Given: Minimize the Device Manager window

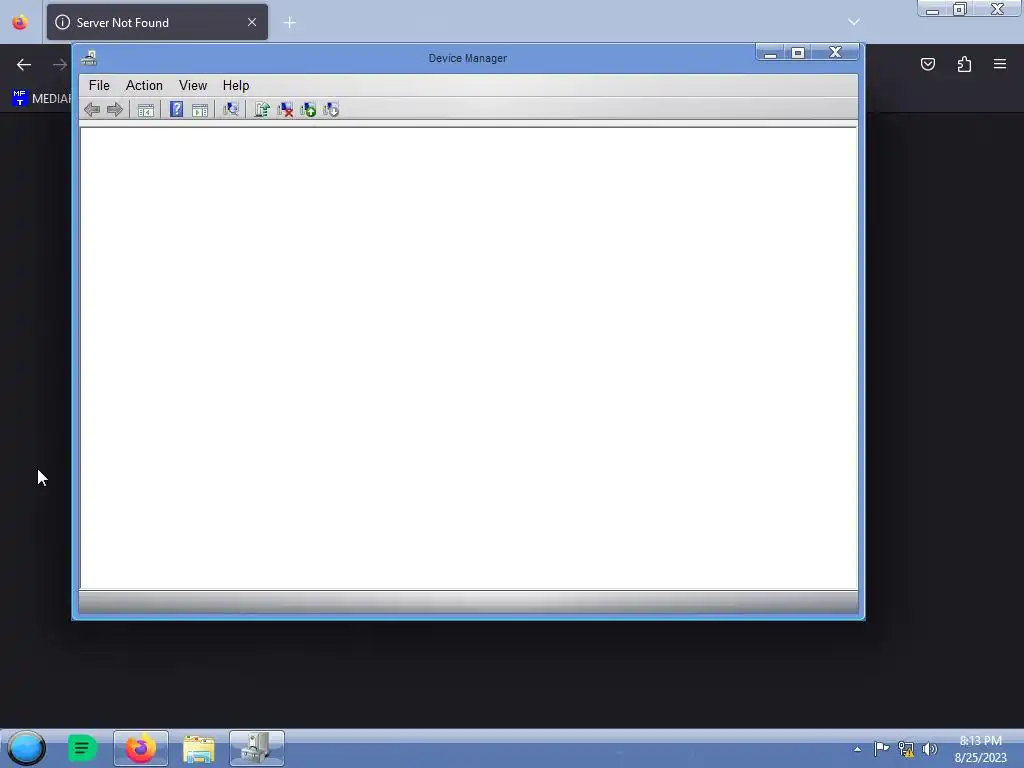Looking at the screenshot, I should pos(770,53).
